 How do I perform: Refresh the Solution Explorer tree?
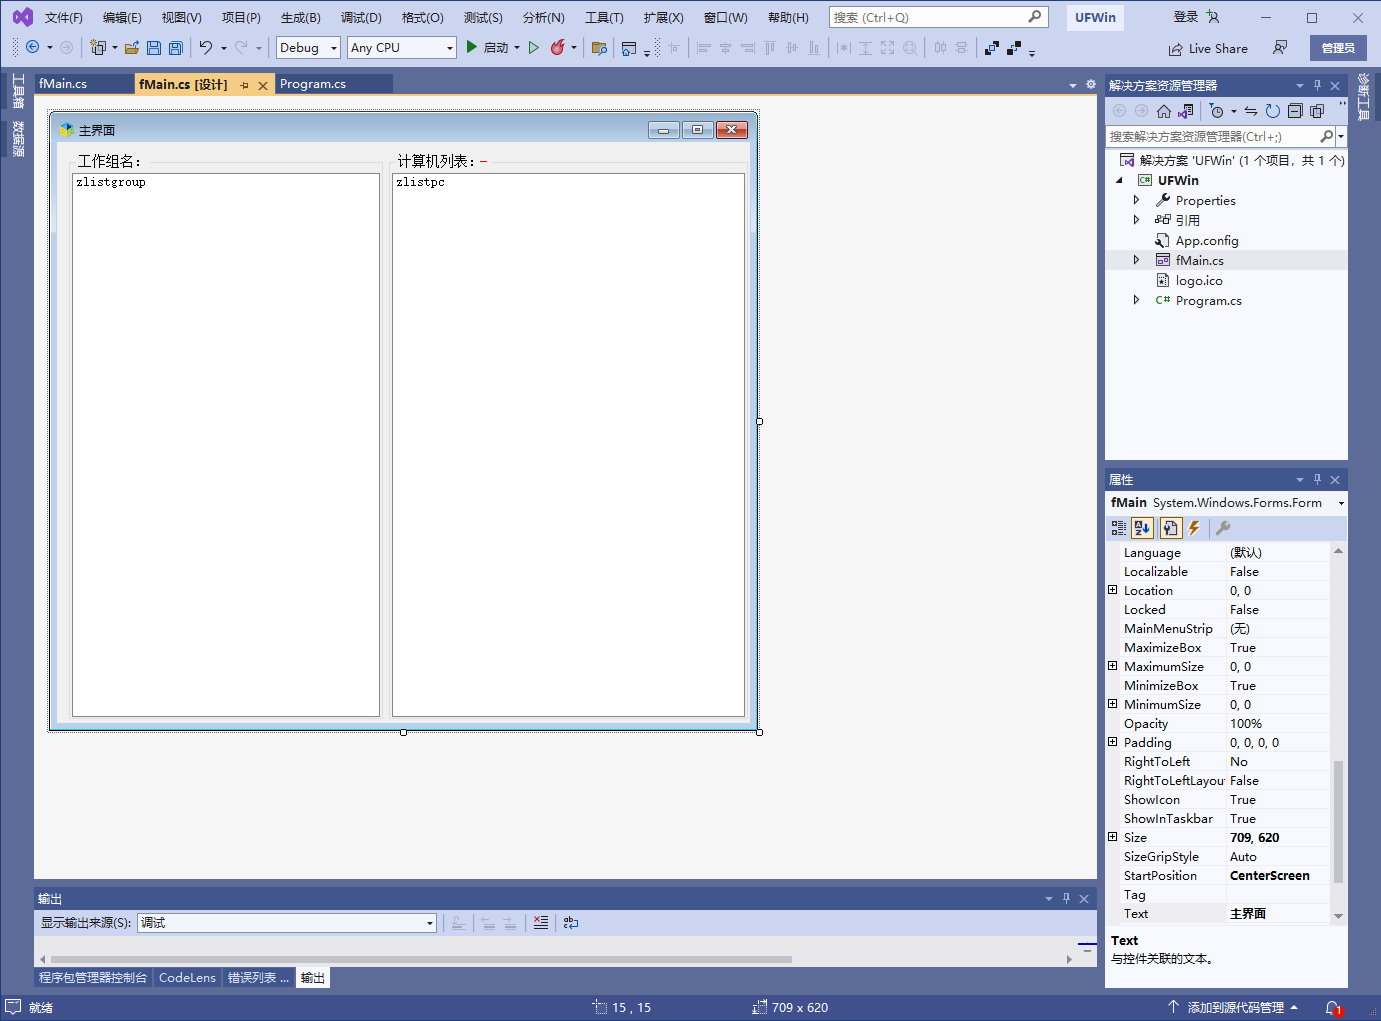pos(1272,111)
